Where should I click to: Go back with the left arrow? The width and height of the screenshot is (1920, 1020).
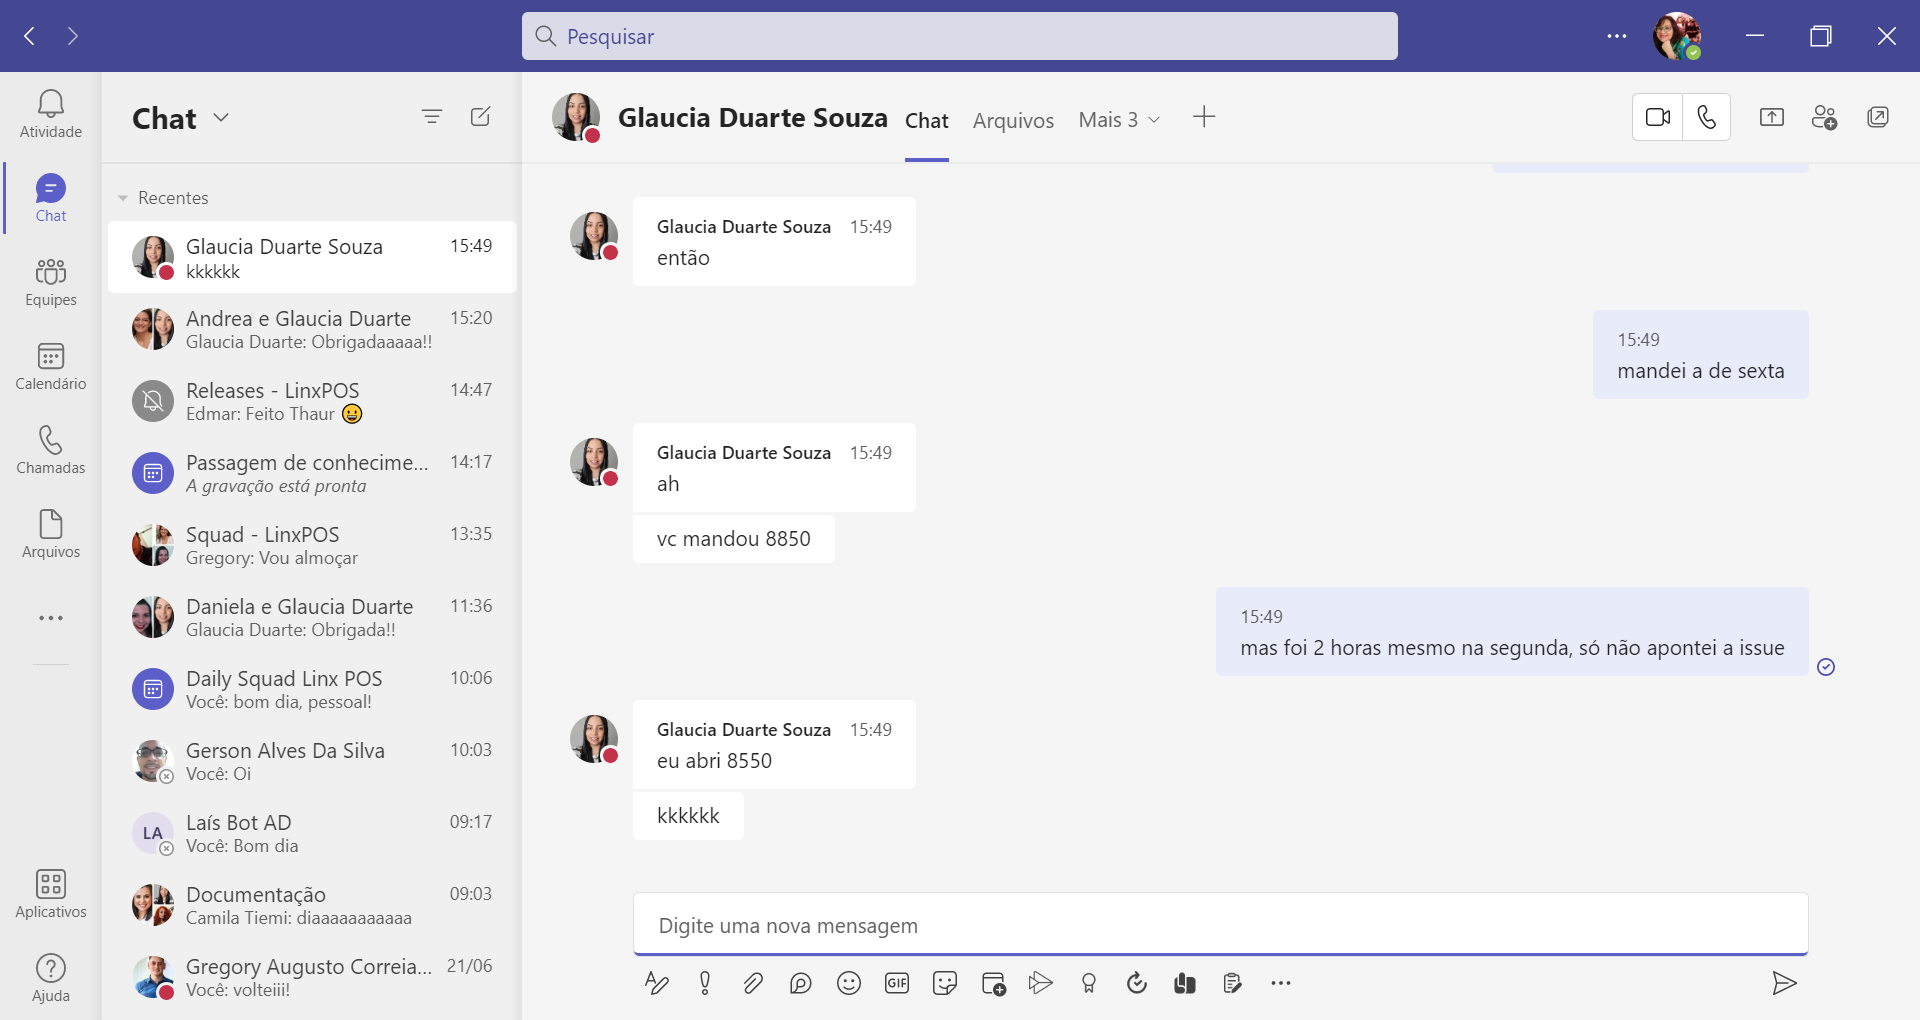(30, 36)
